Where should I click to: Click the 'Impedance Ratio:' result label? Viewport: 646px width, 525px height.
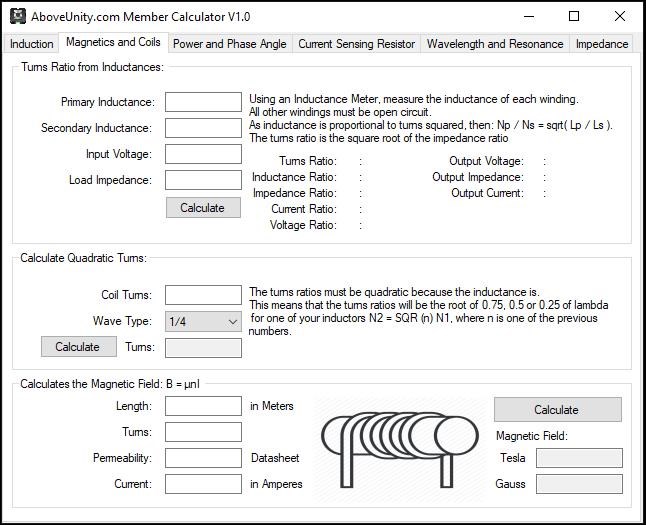point(295,193)
